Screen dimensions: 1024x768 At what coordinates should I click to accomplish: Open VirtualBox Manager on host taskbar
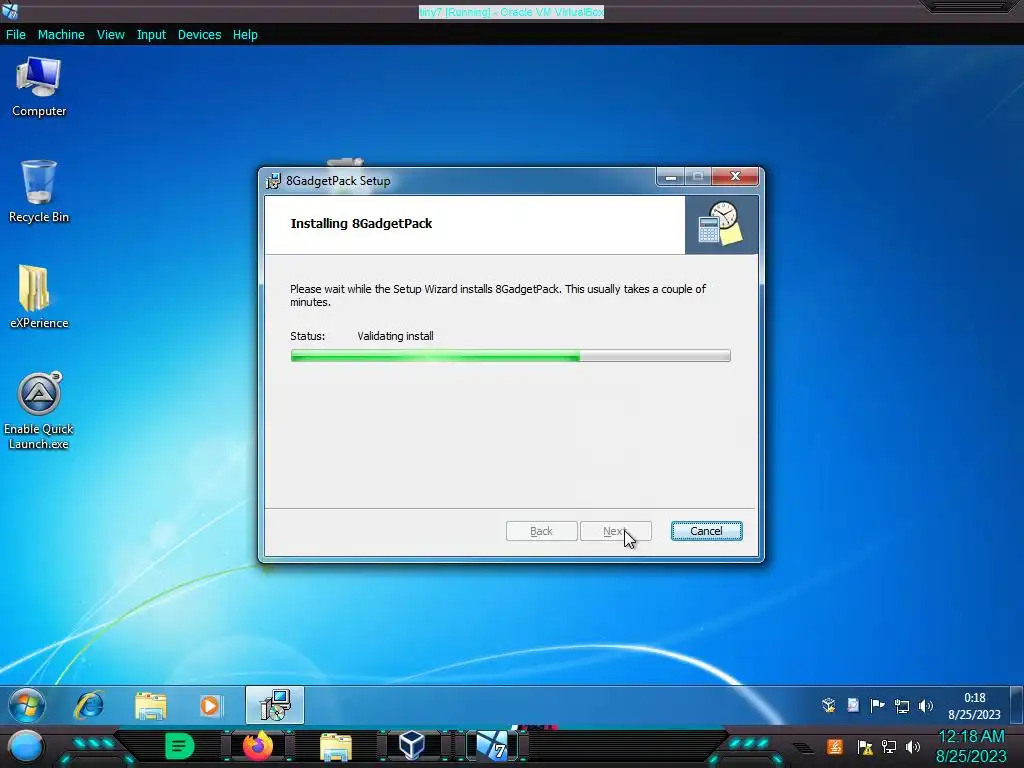point(412,746)
